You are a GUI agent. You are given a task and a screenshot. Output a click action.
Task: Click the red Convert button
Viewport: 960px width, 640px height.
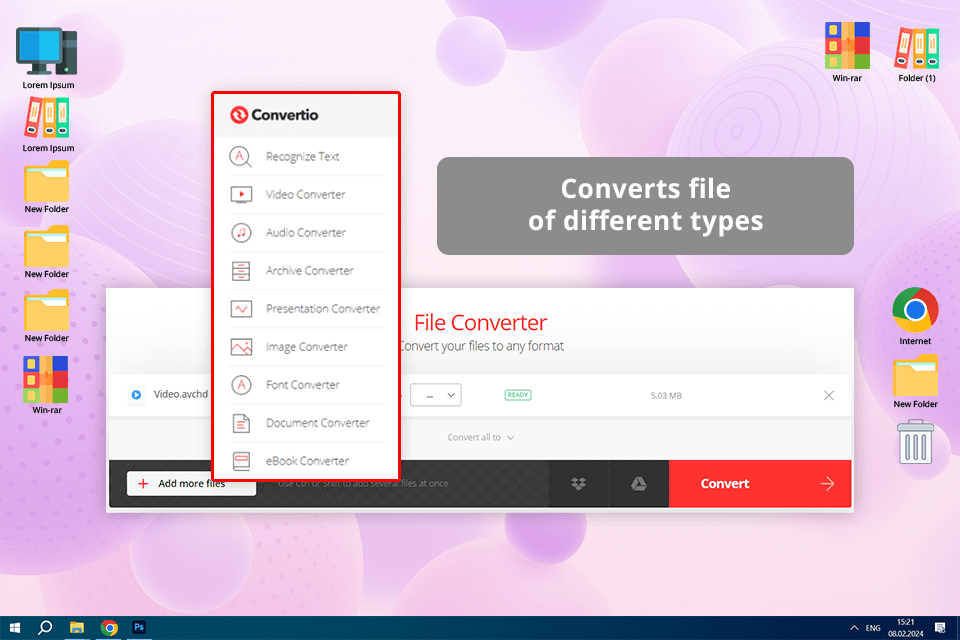pyautogui.click(x=760, y=484)
